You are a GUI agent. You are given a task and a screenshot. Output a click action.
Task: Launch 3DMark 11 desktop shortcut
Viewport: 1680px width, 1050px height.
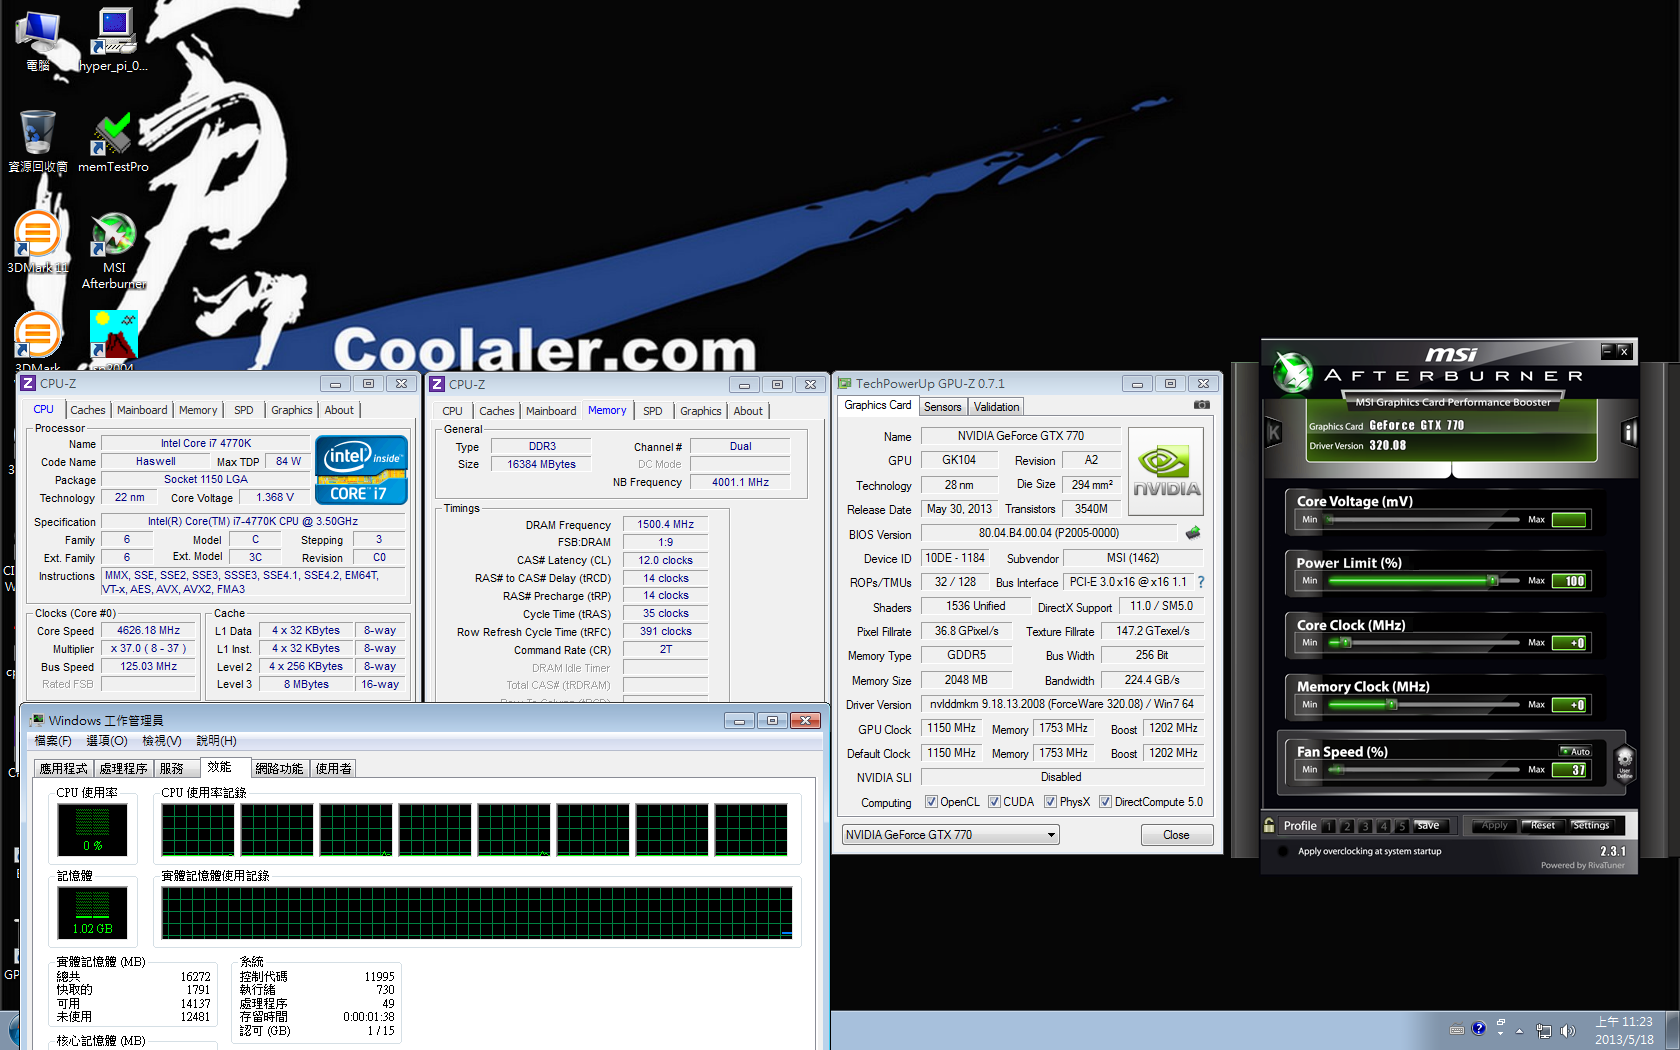[x=37, y=242]
